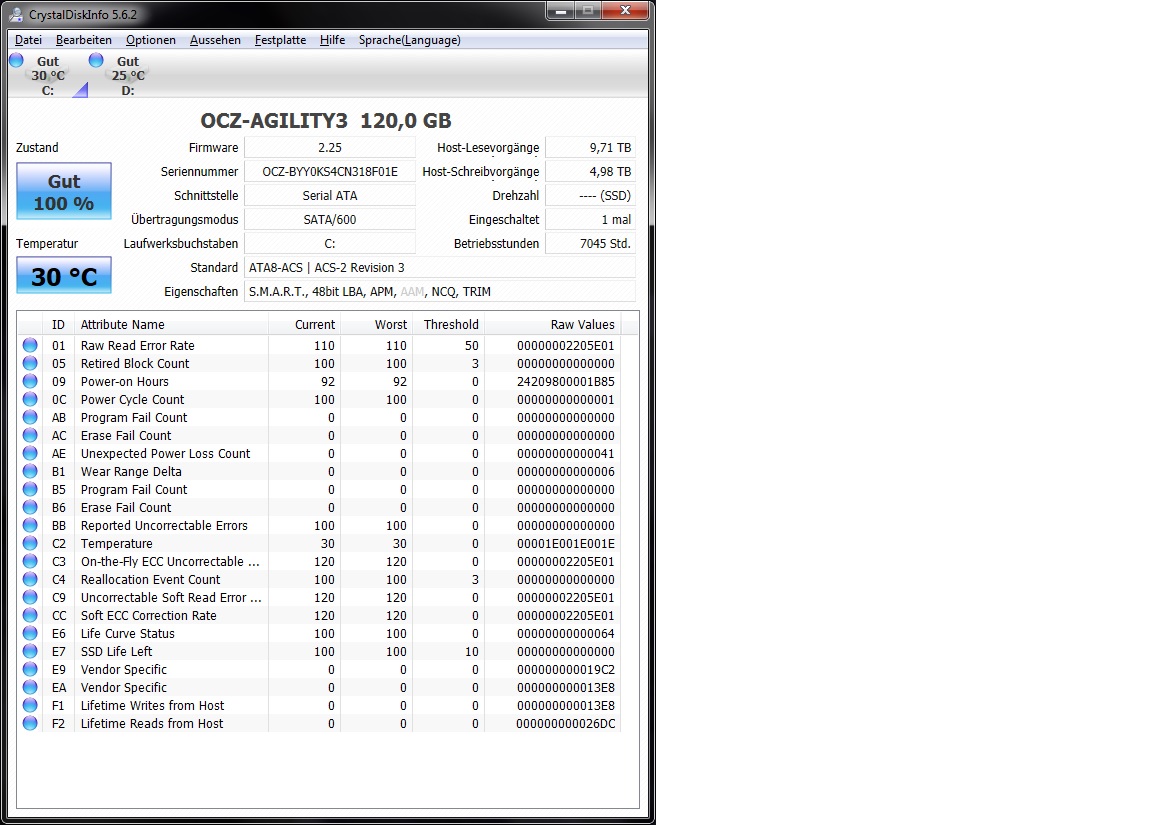Click the Host-Lesevorgänge value 9,71 TB

point(591,148)
